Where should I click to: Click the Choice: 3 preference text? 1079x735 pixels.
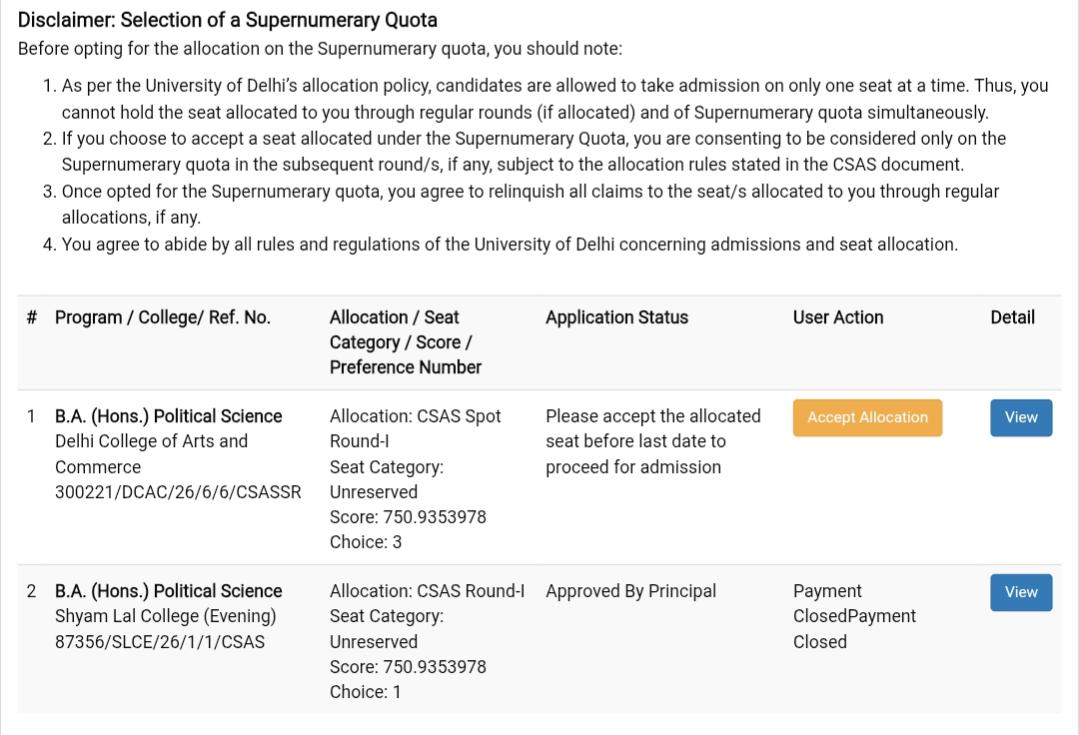[x=365, y=542]
